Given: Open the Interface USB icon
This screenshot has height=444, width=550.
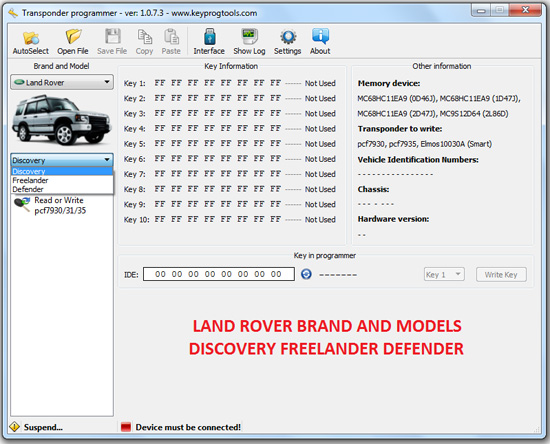Looking at the screenshot, I should point(209,37).
